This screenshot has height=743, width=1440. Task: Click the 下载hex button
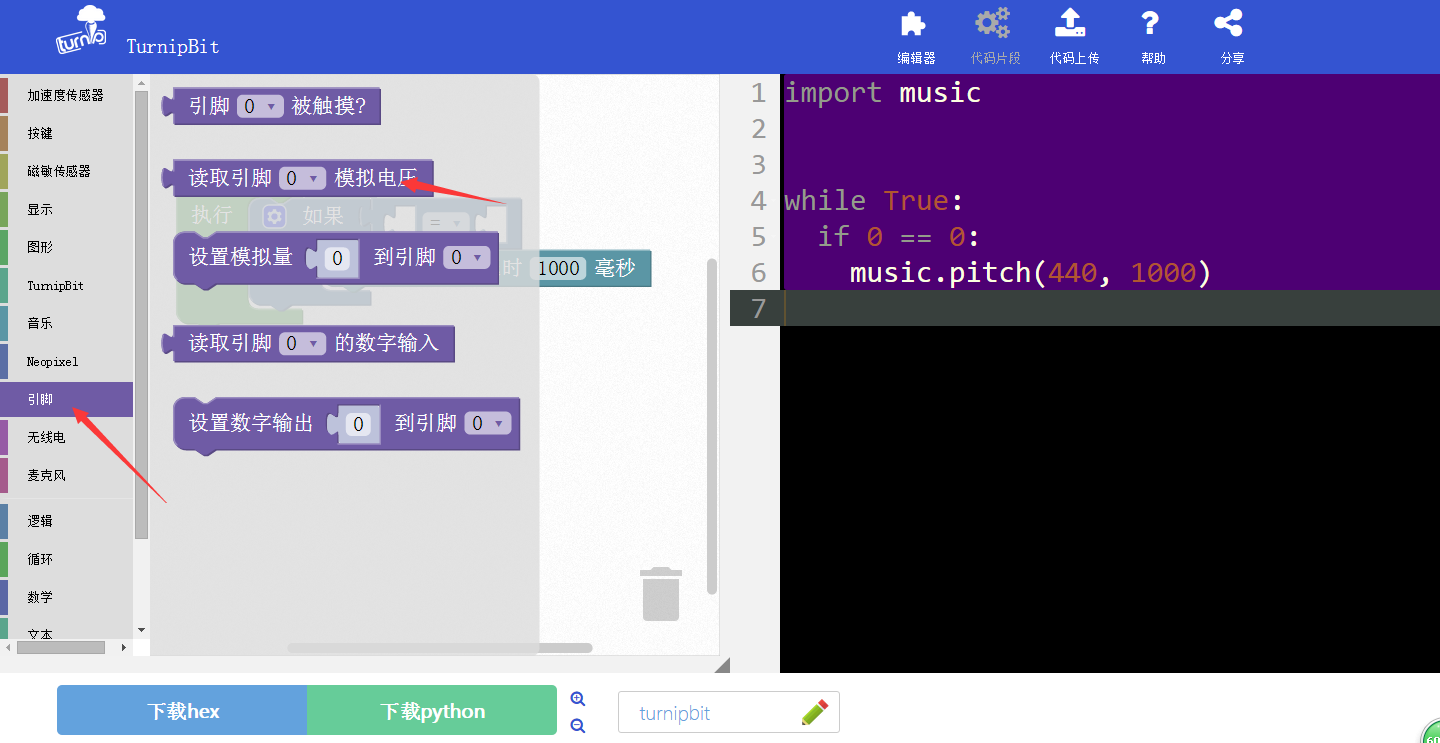coord(182,711)
